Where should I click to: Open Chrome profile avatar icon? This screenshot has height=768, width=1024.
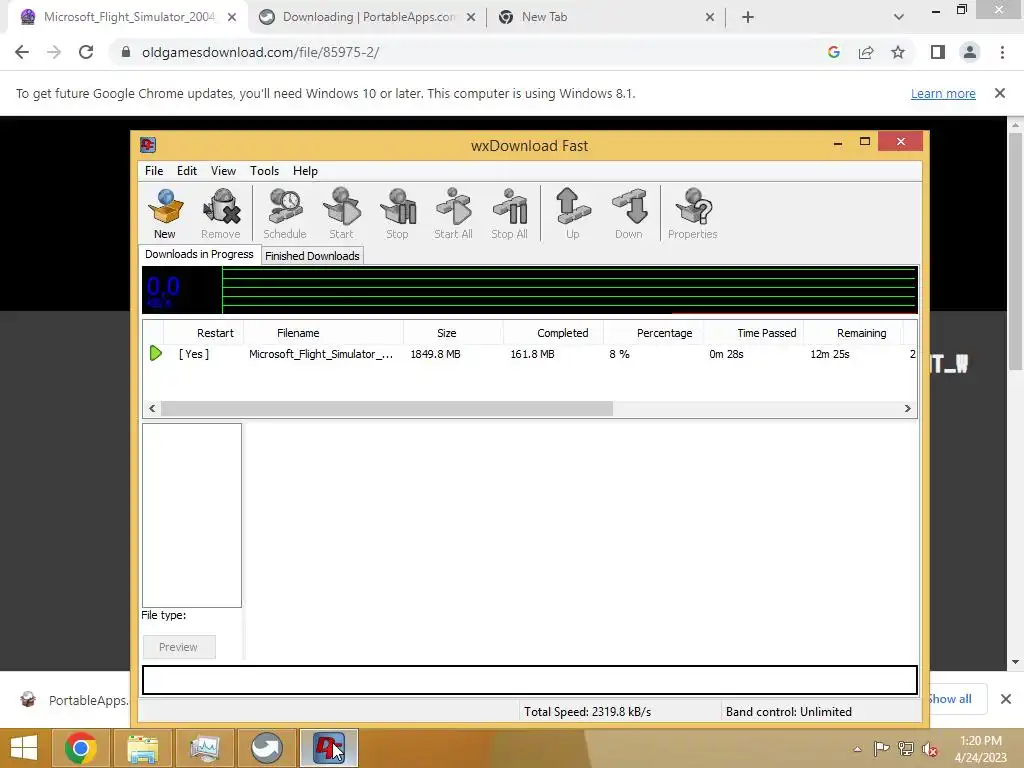(970, 52)
